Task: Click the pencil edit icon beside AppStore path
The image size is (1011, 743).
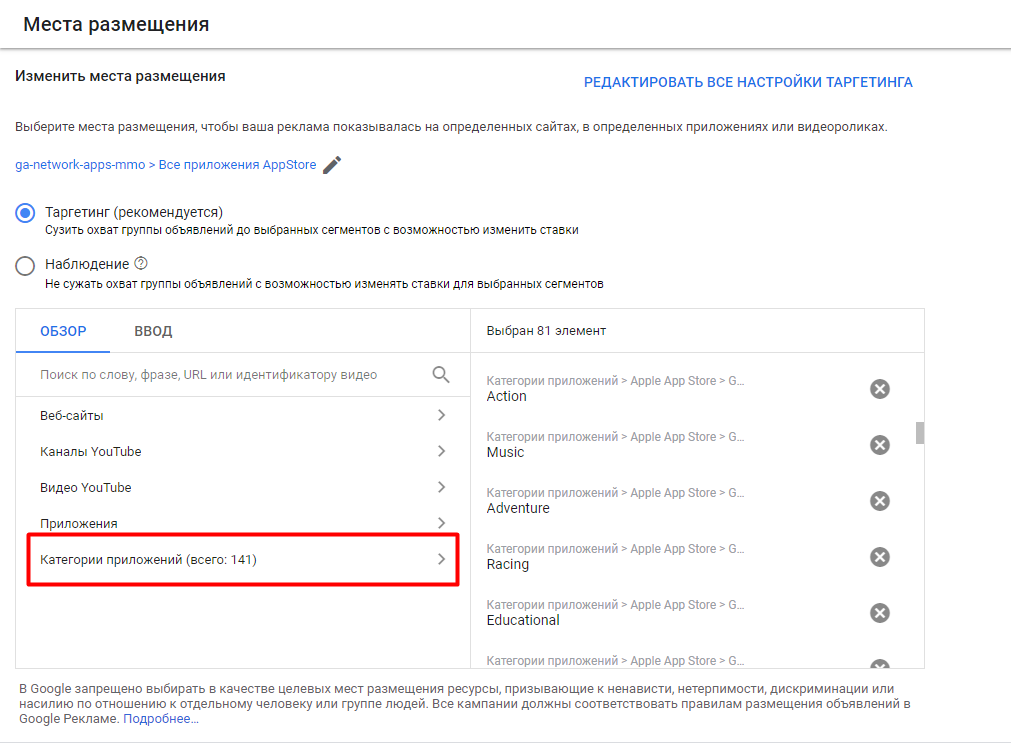Action: coord(332,165)
